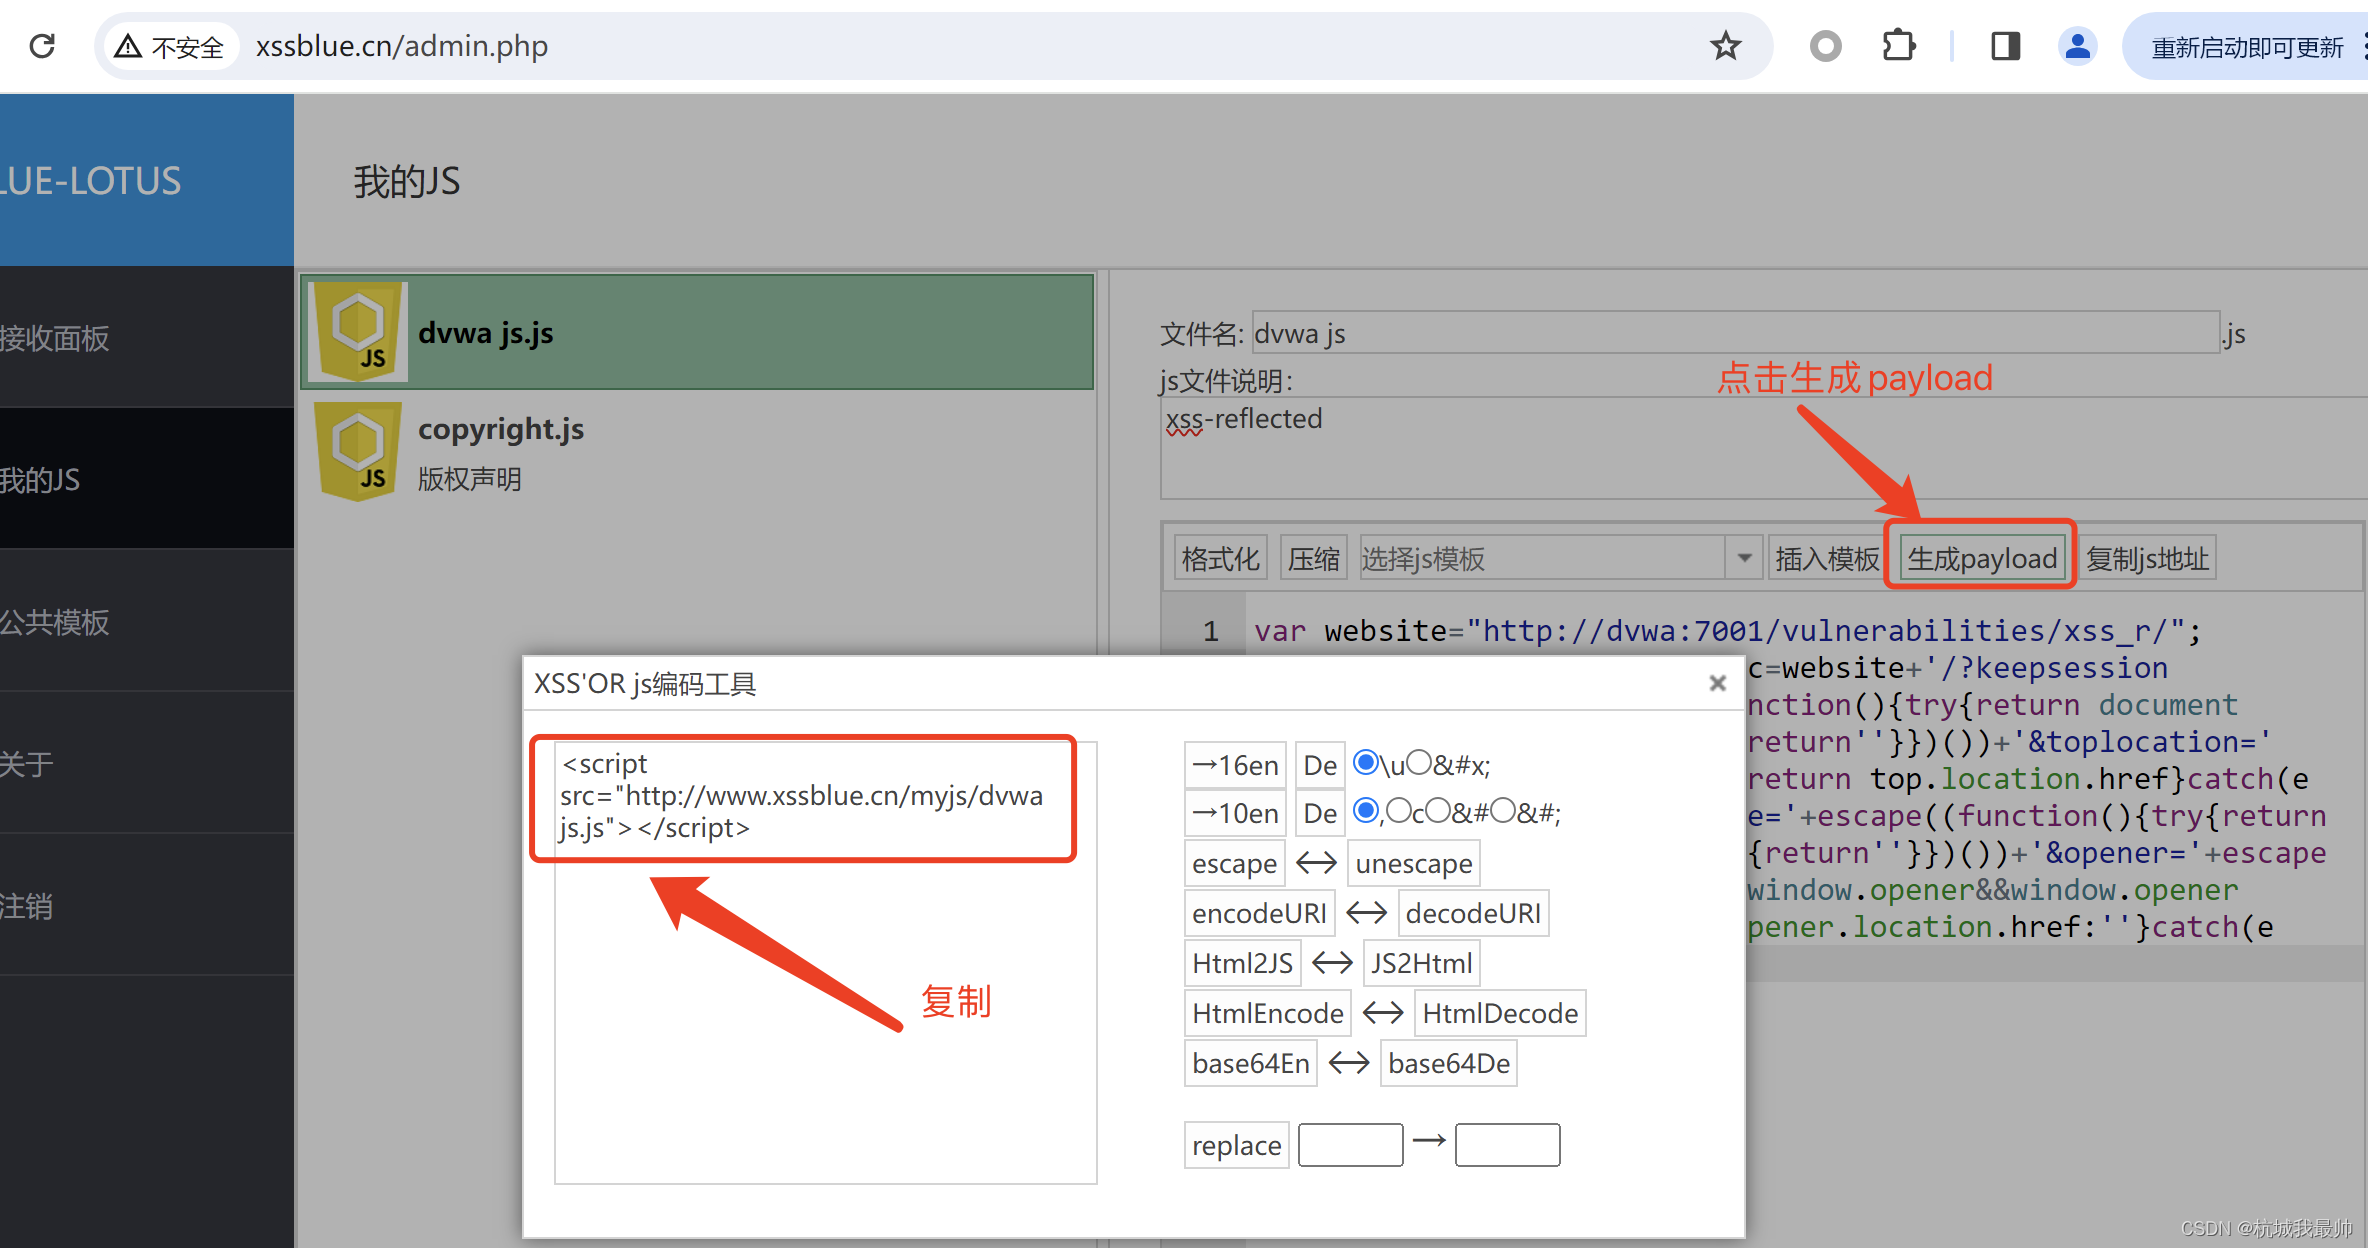The image size is (2368, 1248).
Task: Select the \u radio option
Action: point(1366,763)
